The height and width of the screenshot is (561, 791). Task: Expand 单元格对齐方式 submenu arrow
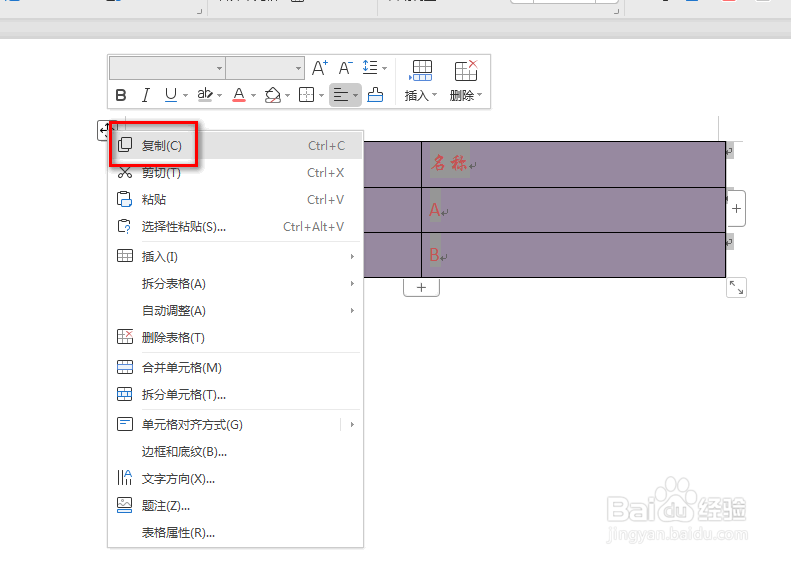pos(352,425)
